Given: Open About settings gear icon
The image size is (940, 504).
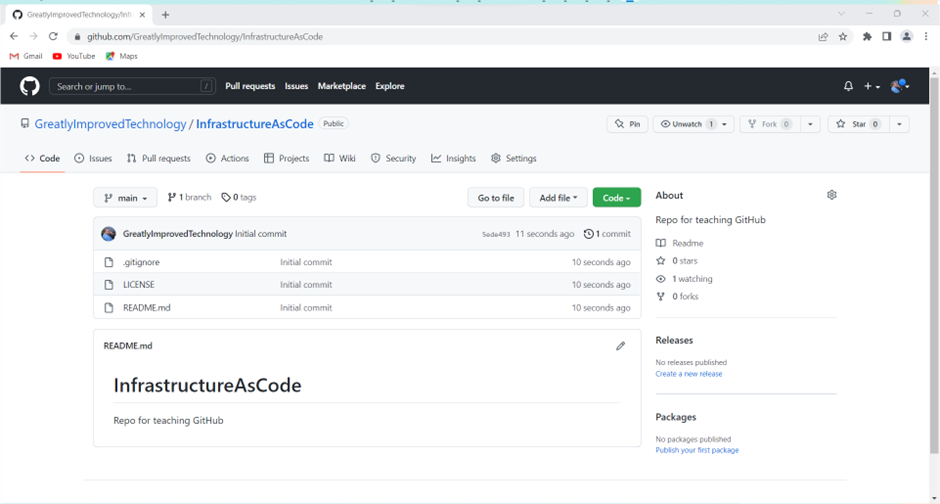Looking at the screenshot, I should coord(831,195).
